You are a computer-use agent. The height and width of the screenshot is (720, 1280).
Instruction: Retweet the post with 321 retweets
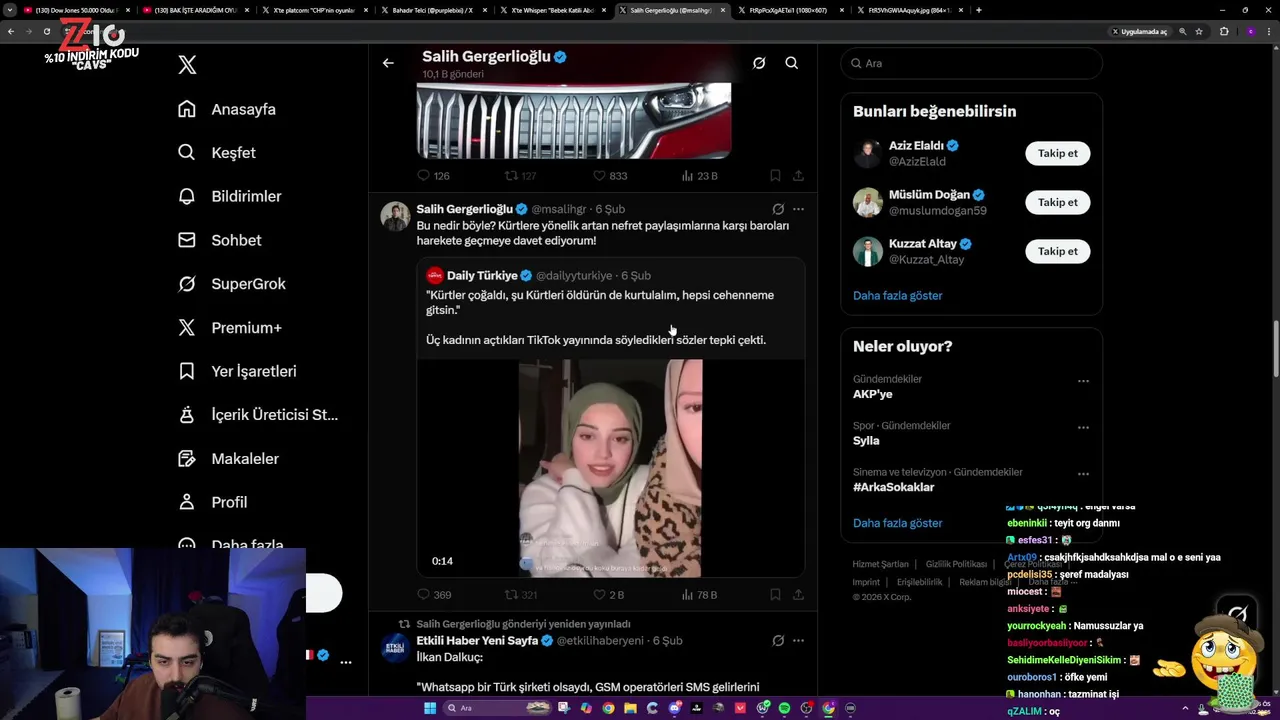[520, 594]
